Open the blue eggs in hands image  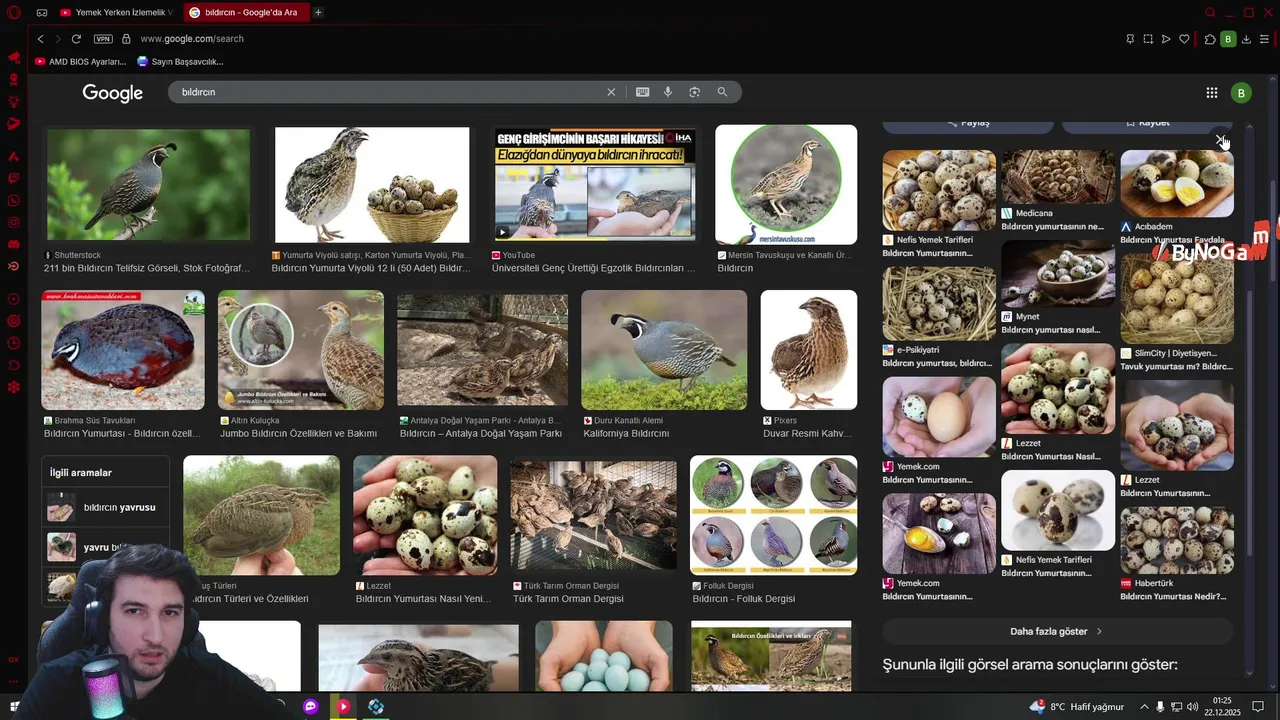[x=604, y=656]
